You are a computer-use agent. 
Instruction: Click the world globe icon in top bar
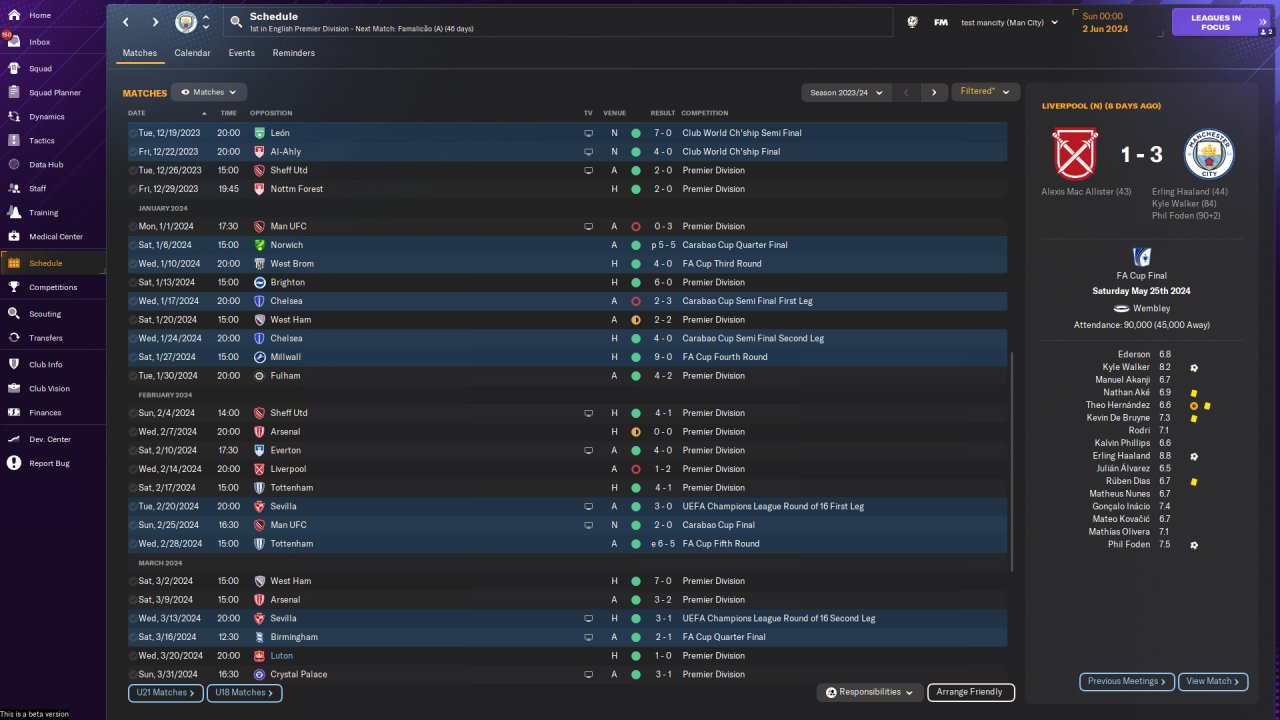coord(912,22)
